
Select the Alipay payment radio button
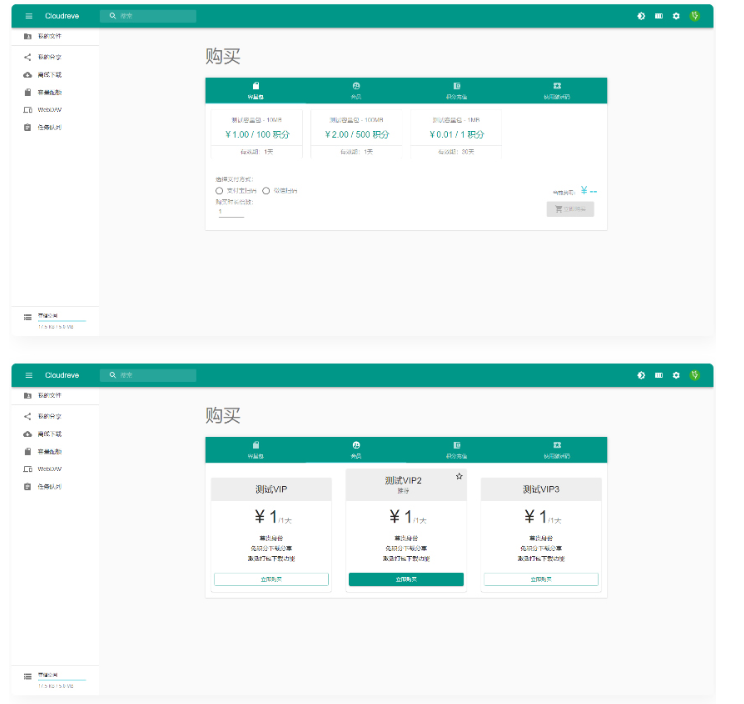point(219,190)
